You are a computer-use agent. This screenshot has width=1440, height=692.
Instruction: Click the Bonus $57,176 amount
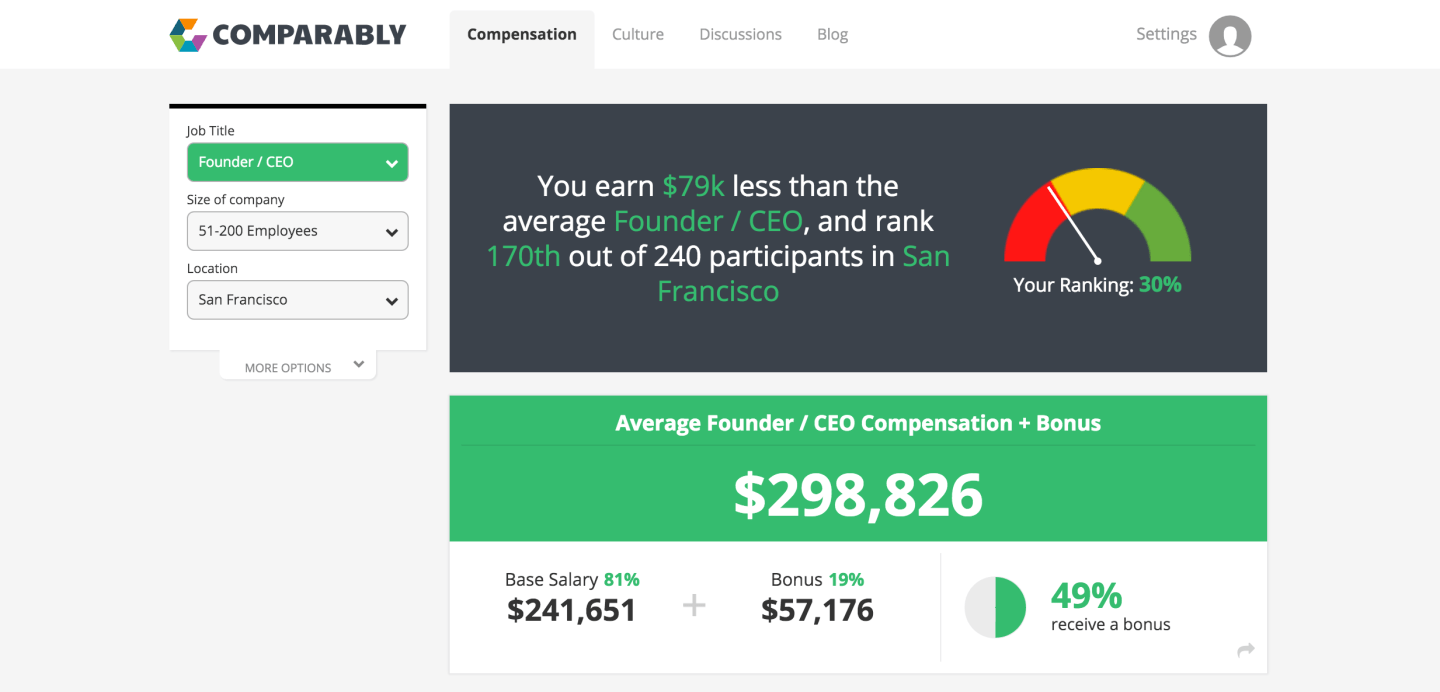click(x=817, y=610)
